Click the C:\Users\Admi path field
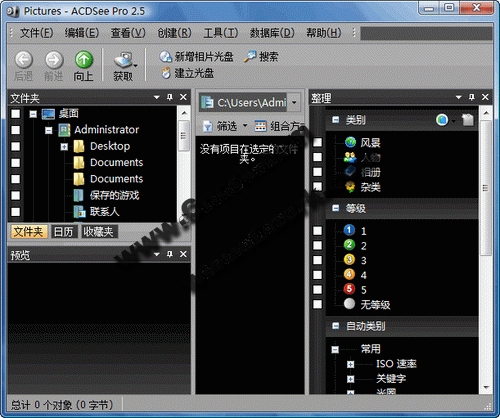The width and height of the screenshot is (500, 418). pyautogui.click(x=252, y=103)
